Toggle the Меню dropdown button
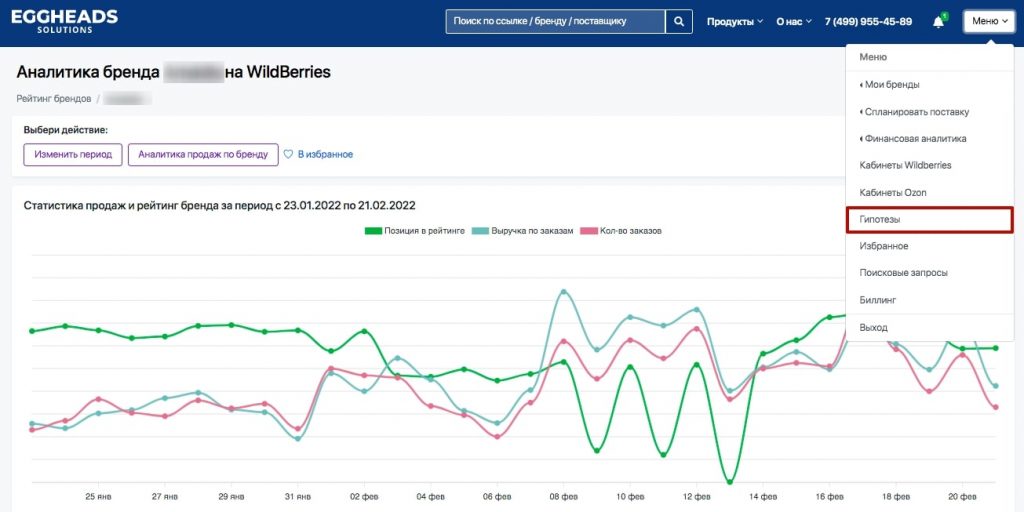 coord(989,22)
